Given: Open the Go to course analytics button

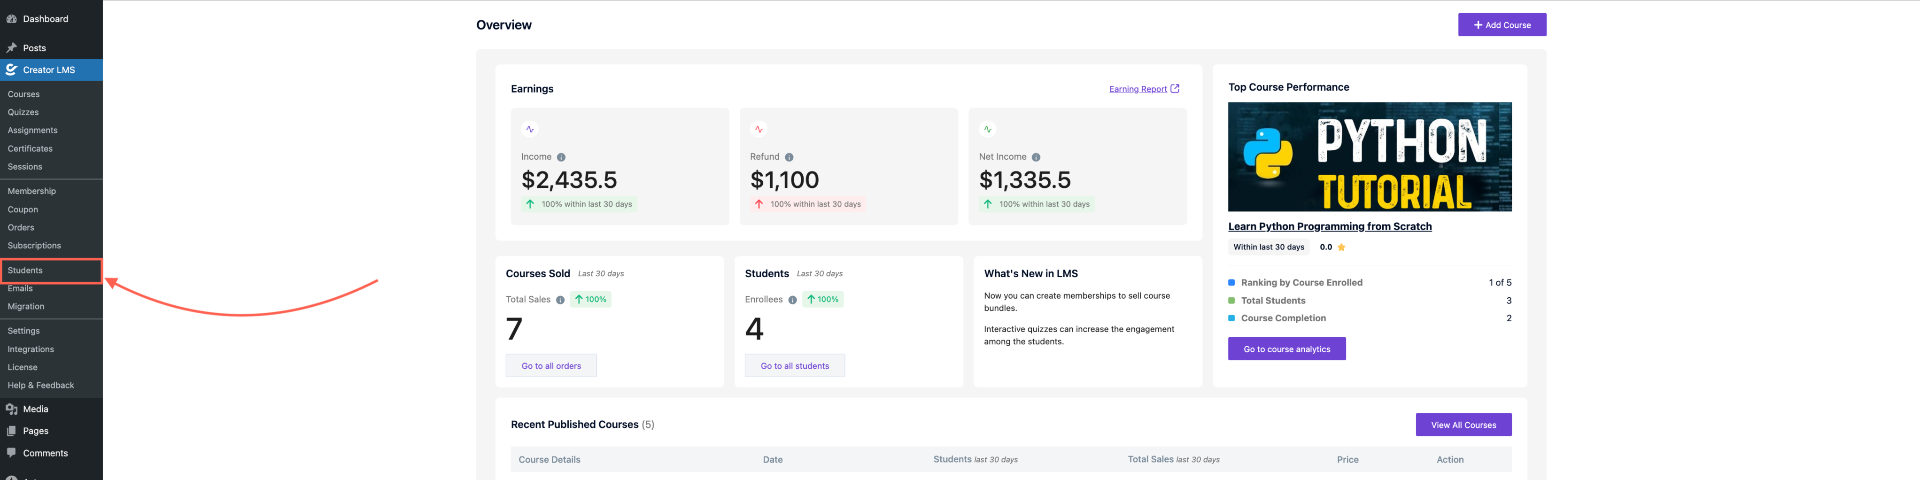Looking at the screenshot, I should [x=1286, y=349].
